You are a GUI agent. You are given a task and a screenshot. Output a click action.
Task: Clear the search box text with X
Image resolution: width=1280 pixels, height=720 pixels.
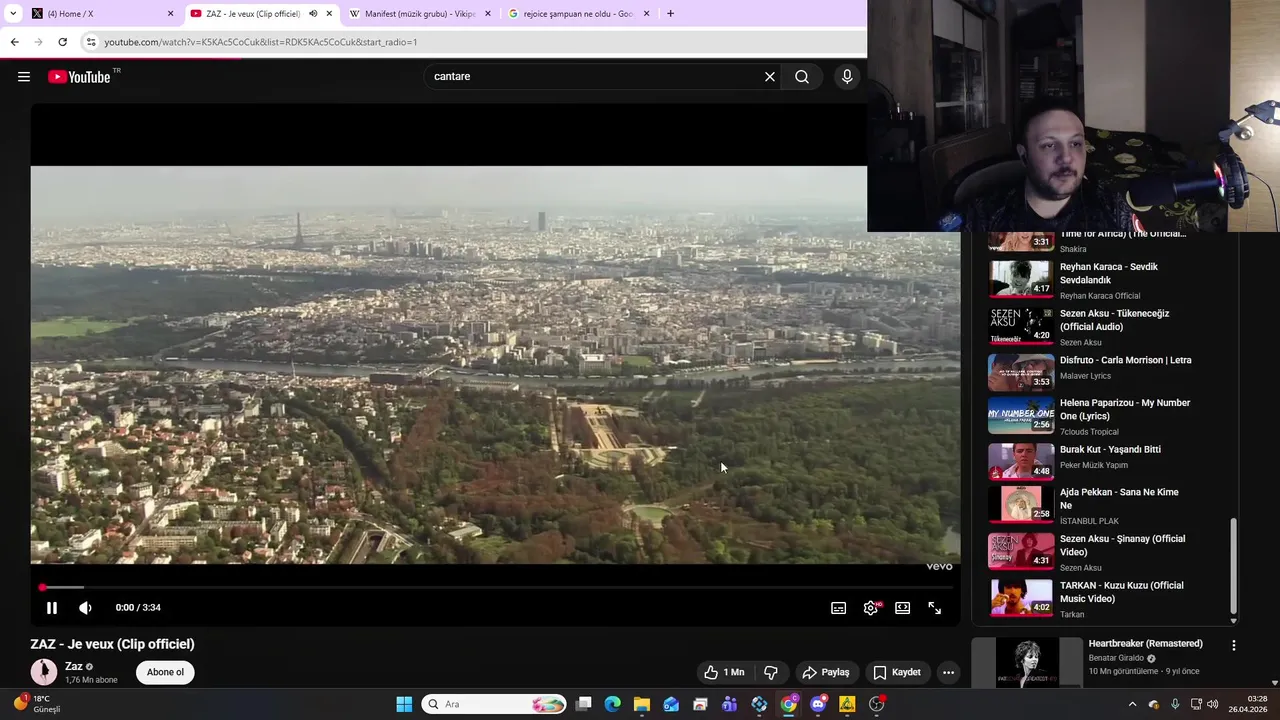coord(770,77)
